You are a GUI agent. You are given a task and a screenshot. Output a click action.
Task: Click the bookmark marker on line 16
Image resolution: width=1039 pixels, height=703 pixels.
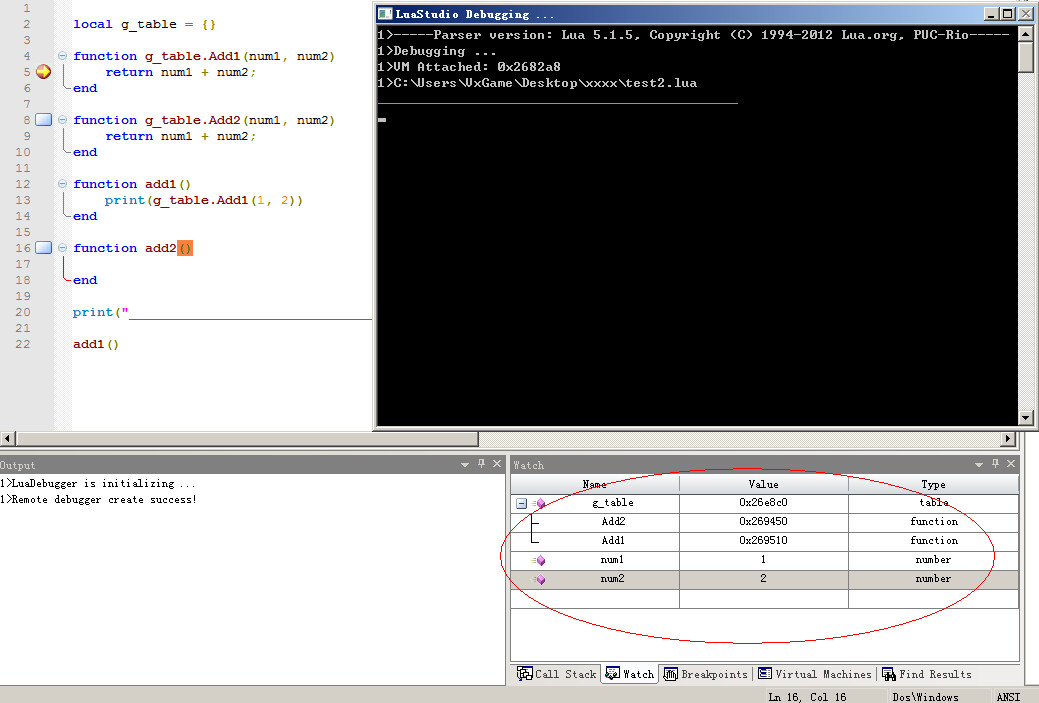(44, 248)
